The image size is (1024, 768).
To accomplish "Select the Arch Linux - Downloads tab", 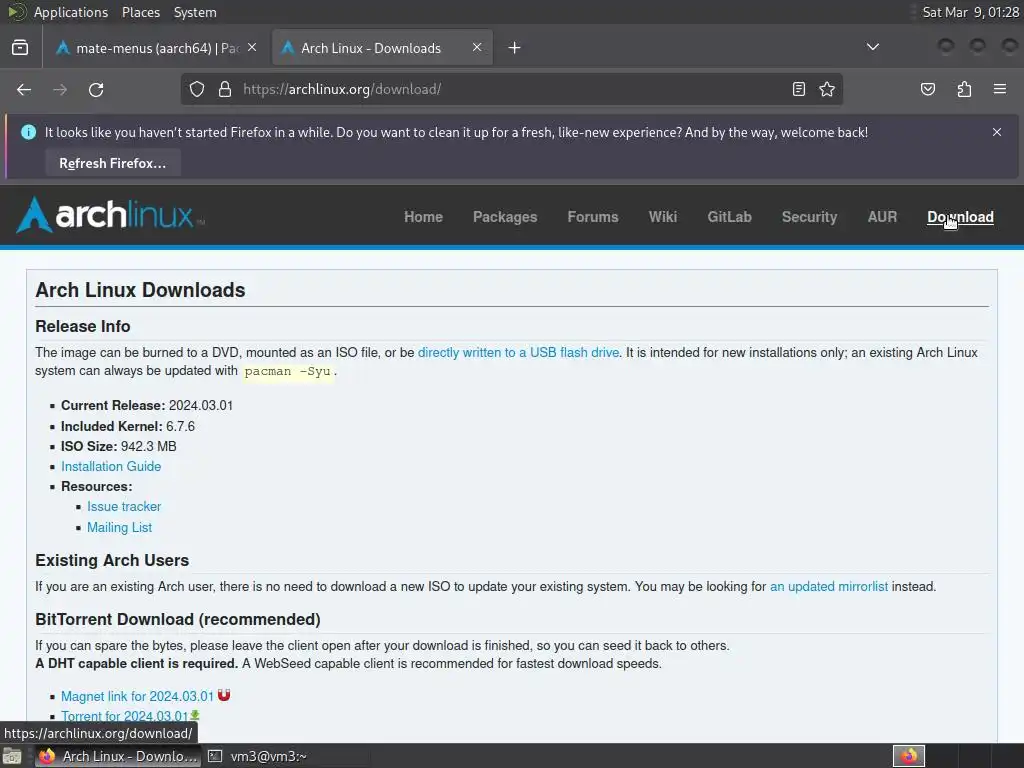I will click(x=382, y=48).
